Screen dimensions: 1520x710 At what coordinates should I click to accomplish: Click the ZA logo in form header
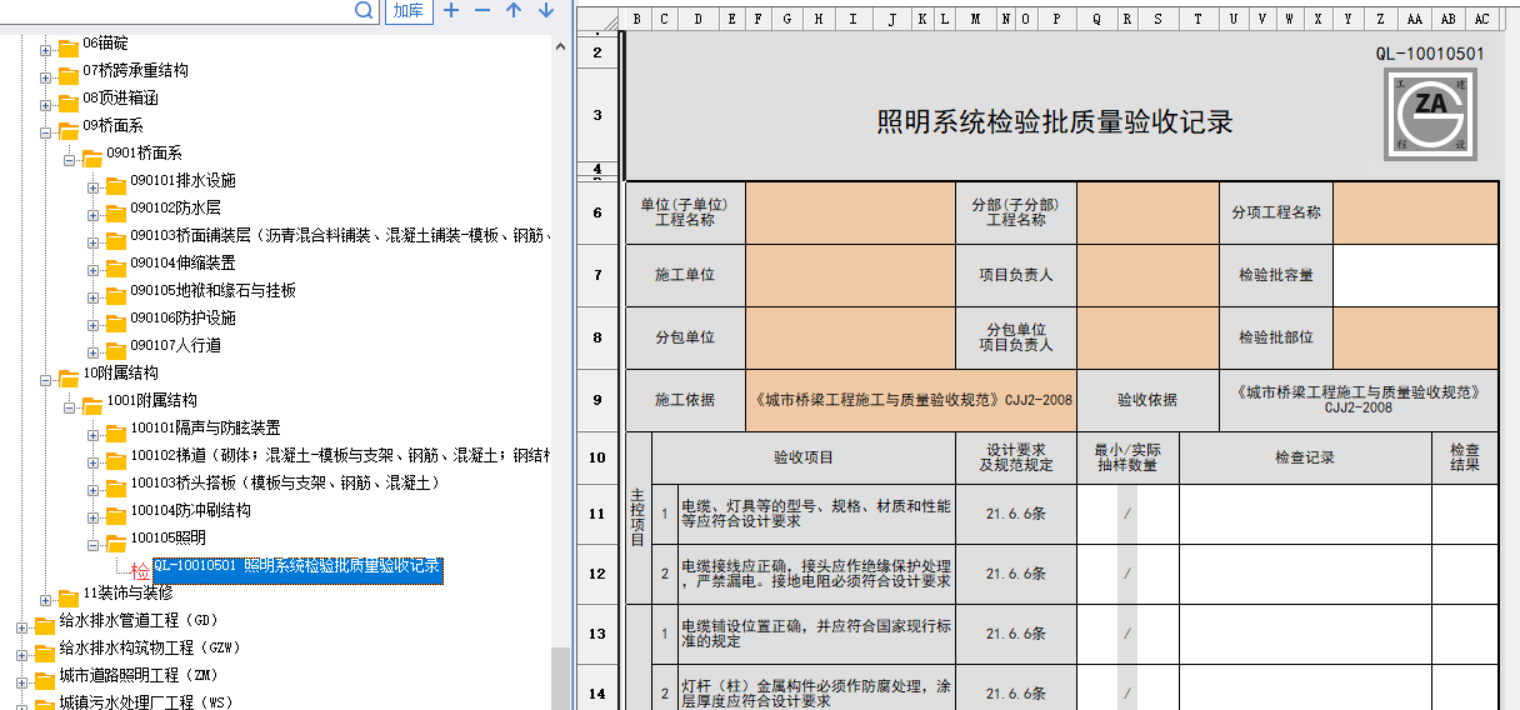1430,115
